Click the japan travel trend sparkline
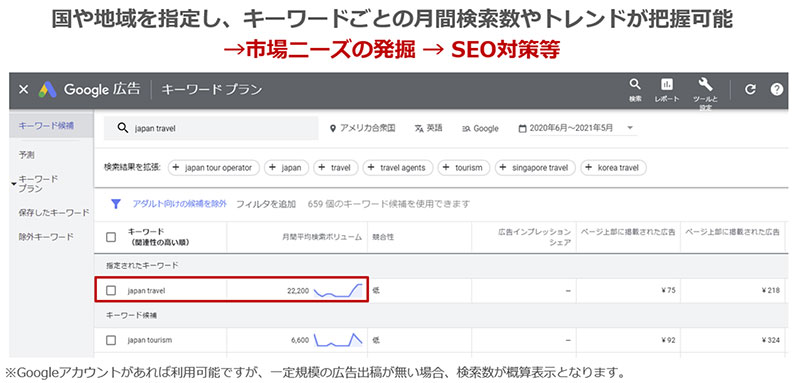This screenshot has width=800, height=383. click(x=338, y=291)
